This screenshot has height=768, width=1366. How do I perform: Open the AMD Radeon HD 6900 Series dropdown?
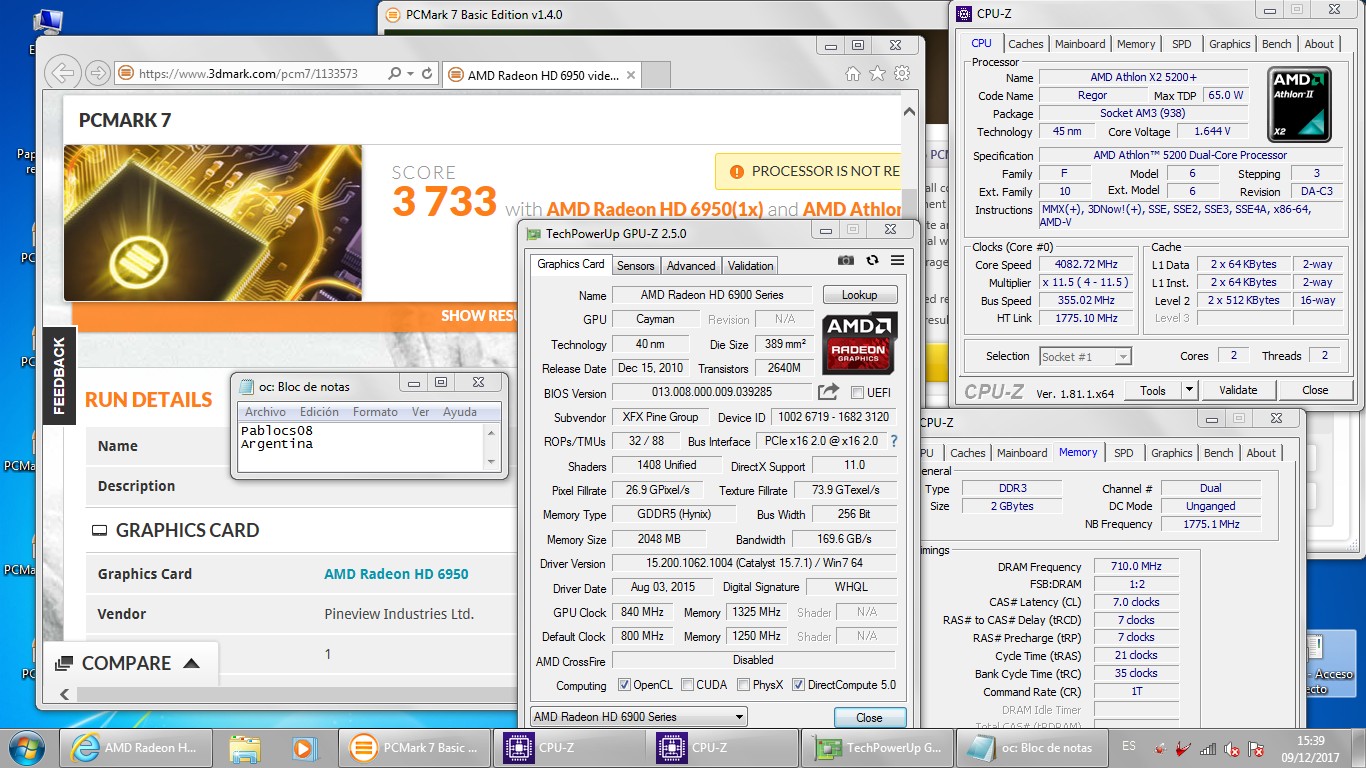638,717
